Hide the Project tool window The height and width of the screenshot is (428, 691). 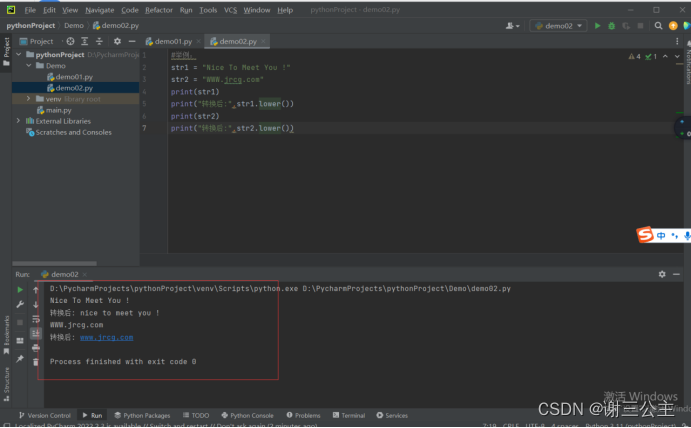click(x=132, y=41)
